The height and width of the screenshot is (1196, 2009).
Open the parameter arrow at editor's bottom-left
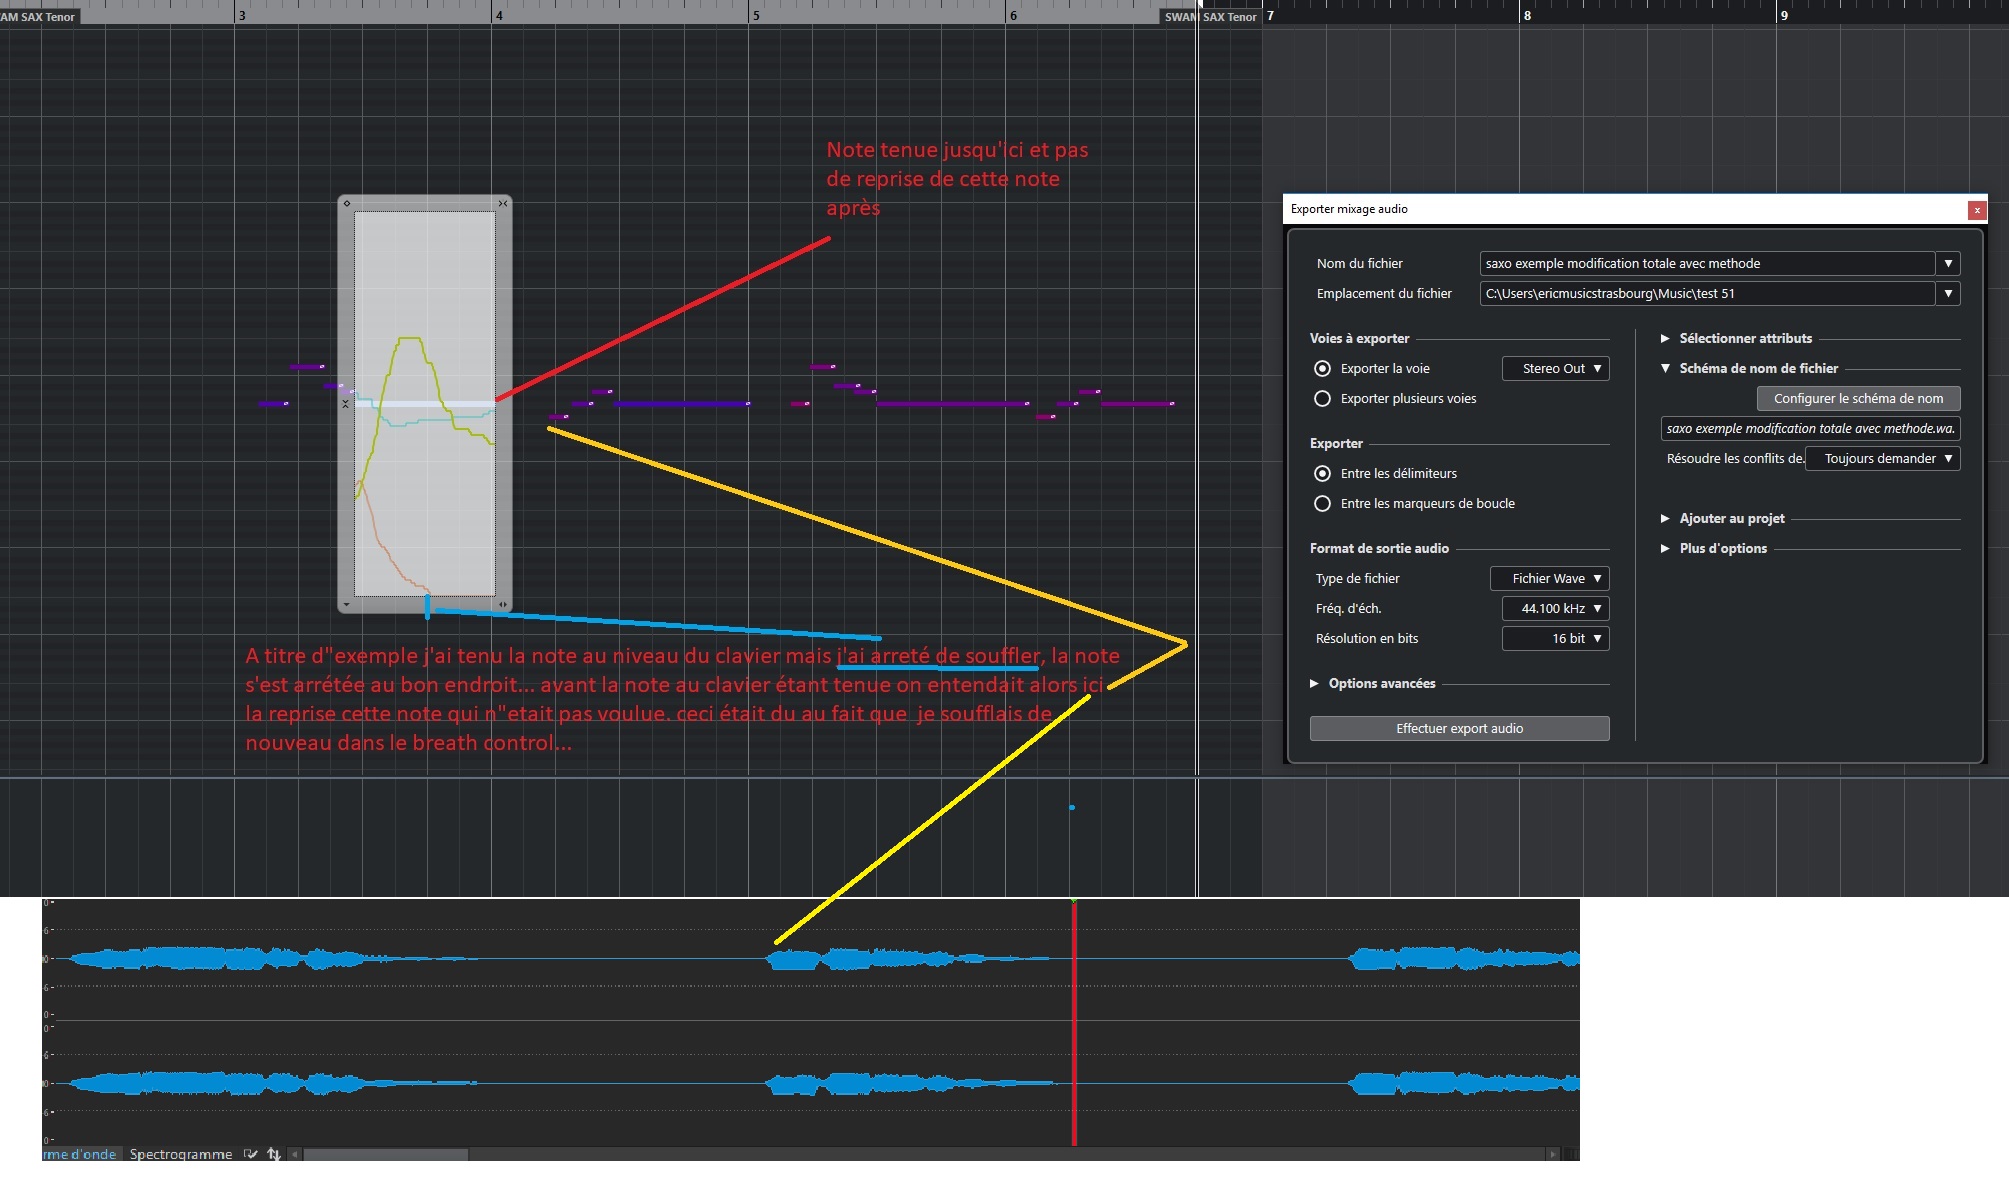(347, 605)
